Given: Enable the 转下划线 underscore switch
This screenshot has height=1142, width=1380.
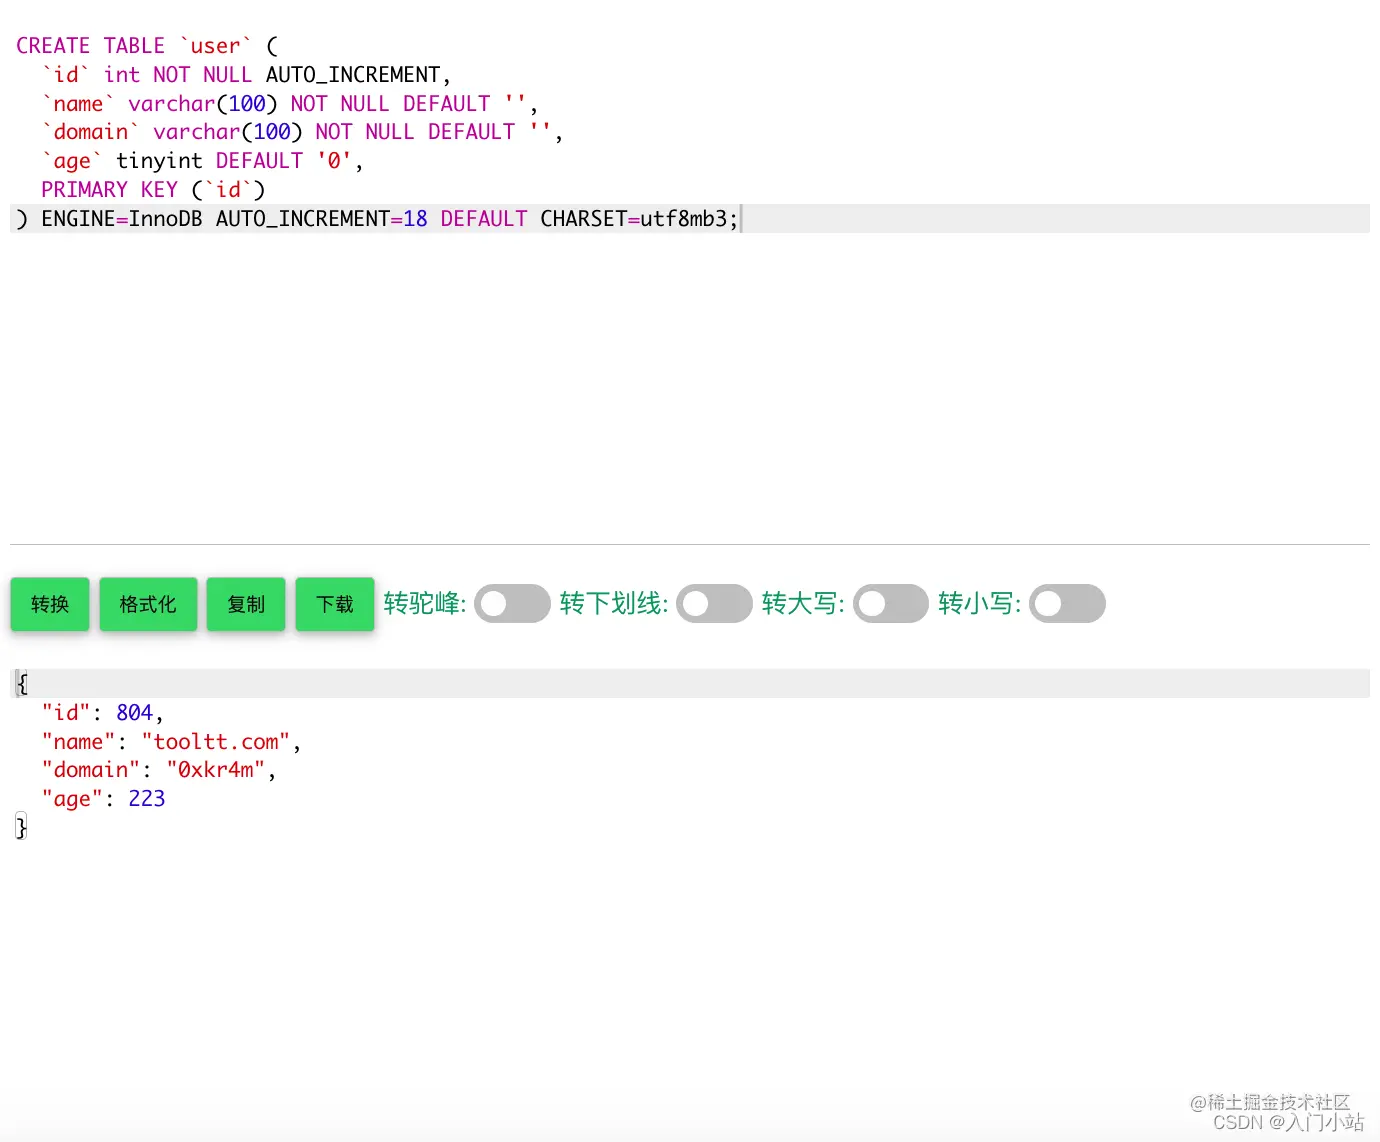Looking at the screenshot, I should coord(714,604).
